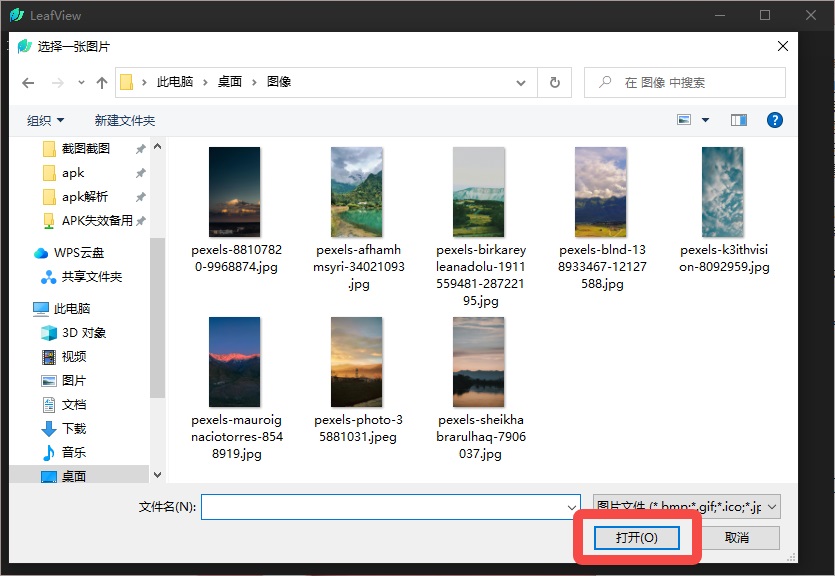This screenshot has width=835, height=576.
Task: Click the 打开(O) button
Action: click(636, 538)
